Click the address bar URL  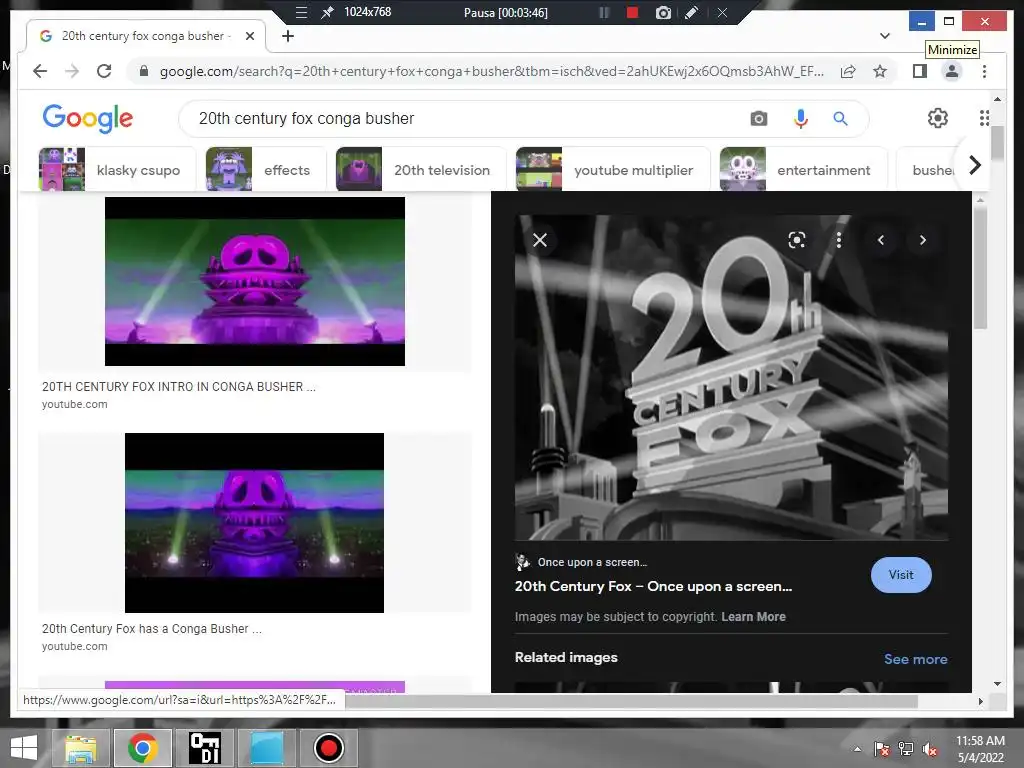[491, 71]
